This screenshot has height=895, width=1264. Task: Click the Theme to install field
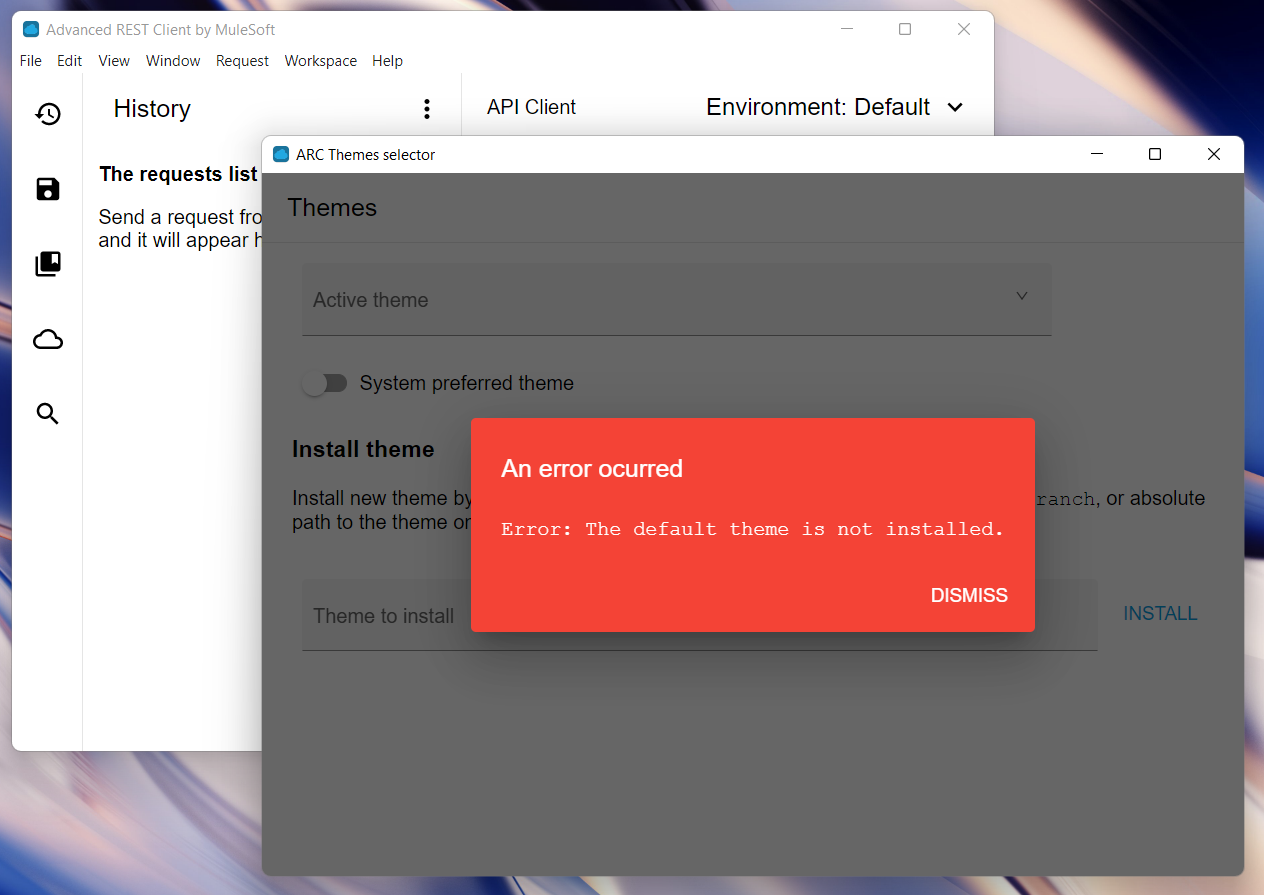pos(384,616)
